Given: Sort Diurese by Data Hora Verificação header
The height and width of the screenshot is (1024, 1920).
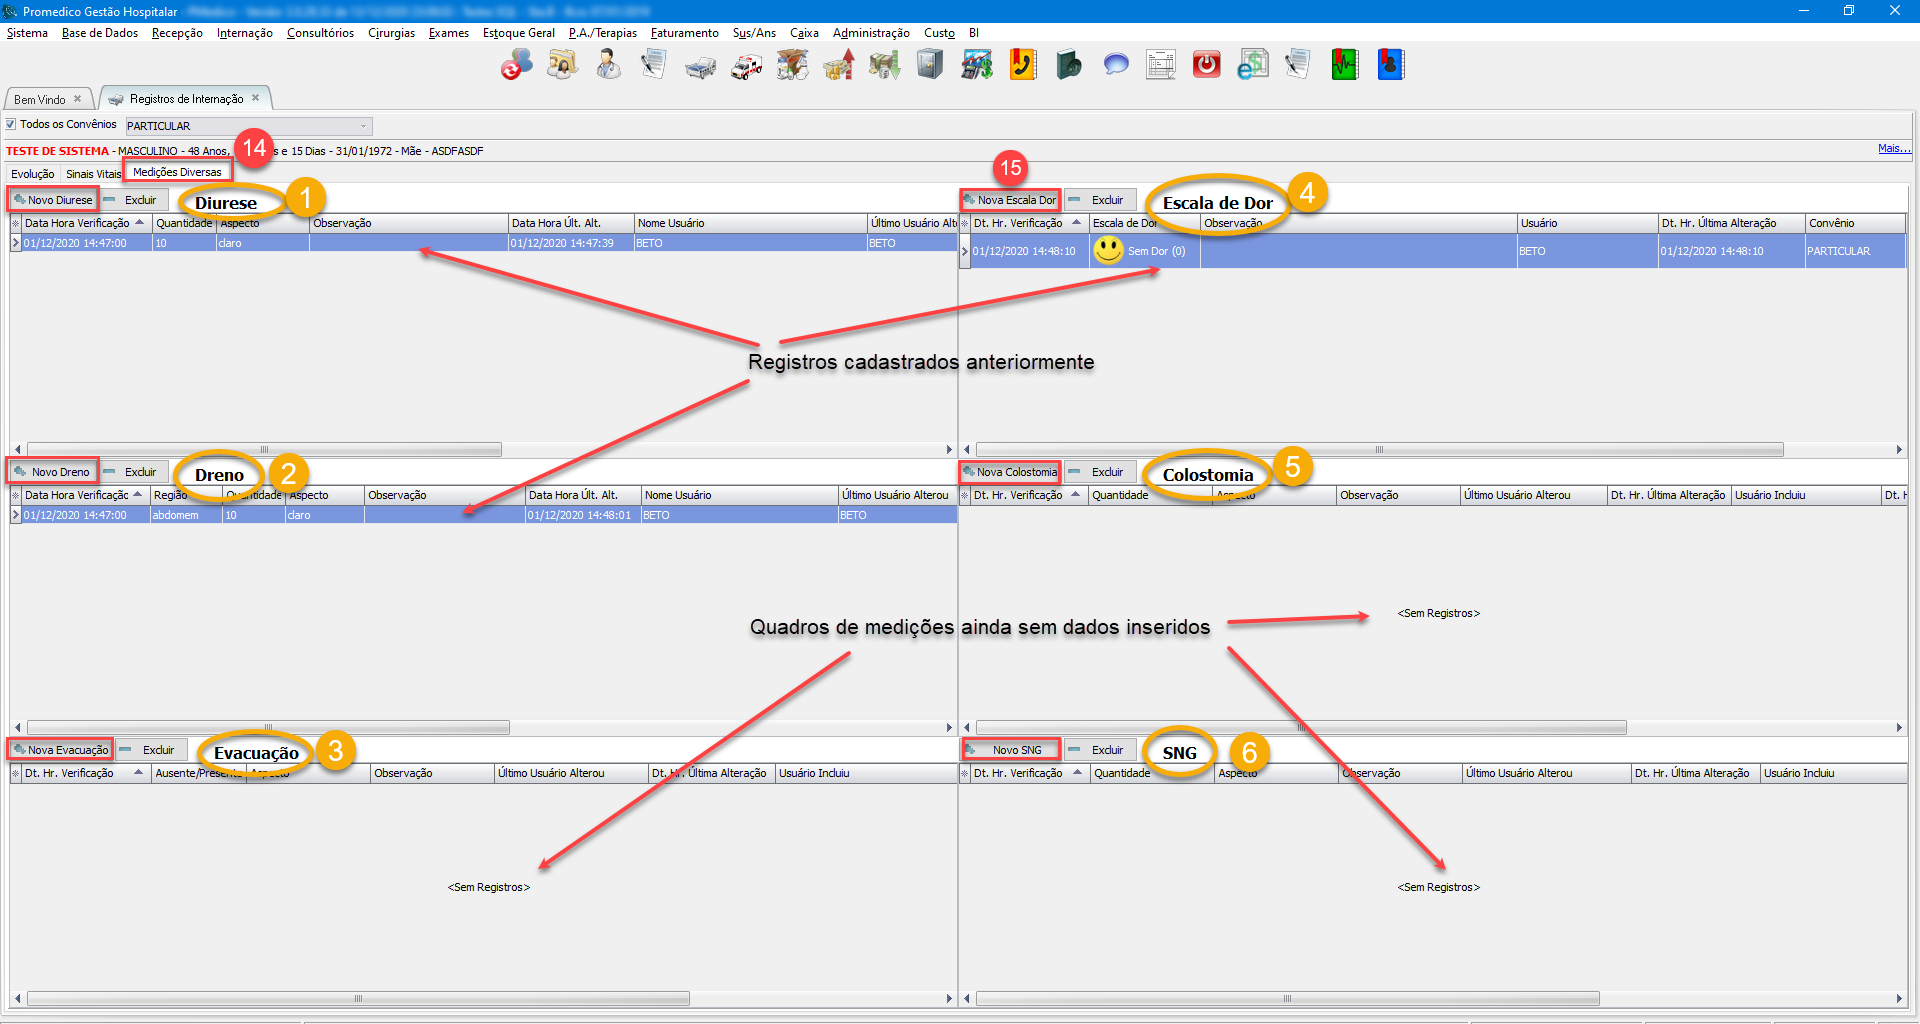Looking at the screenshot, I should 78,223.
